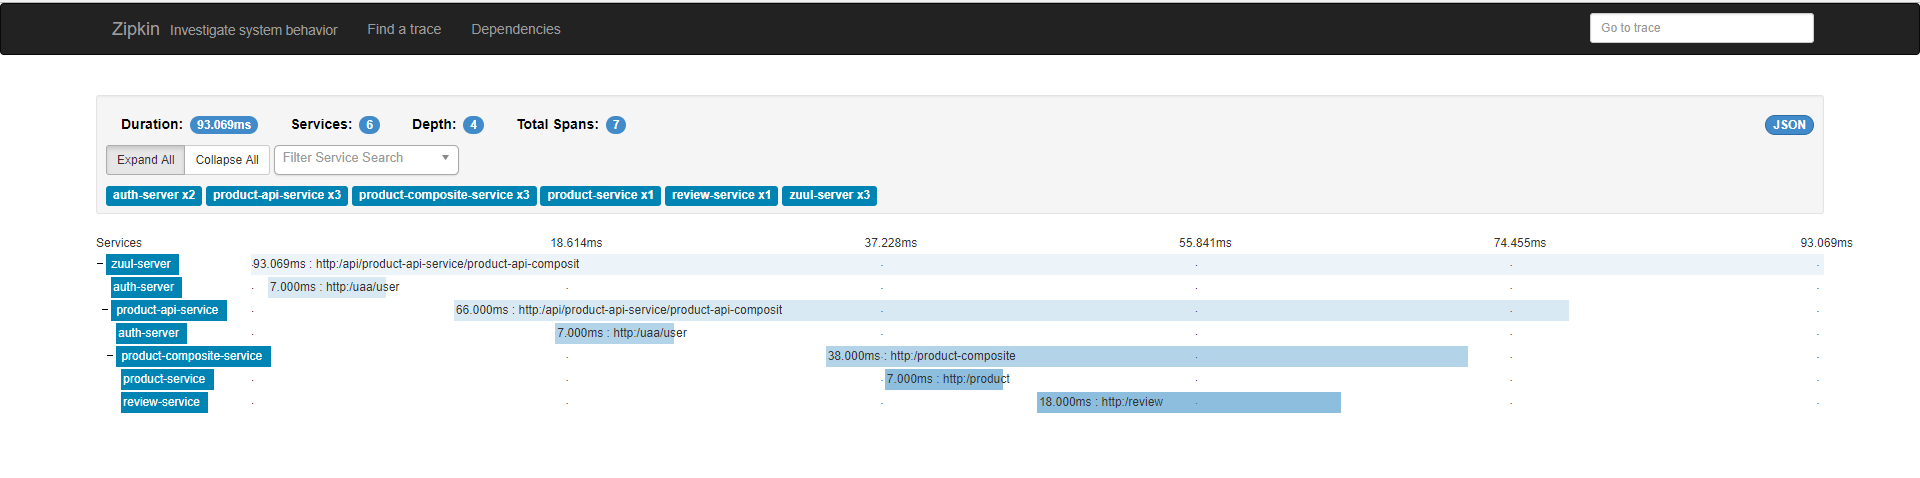Click the 74.455ms time axis label

(x=1520, y=243)
